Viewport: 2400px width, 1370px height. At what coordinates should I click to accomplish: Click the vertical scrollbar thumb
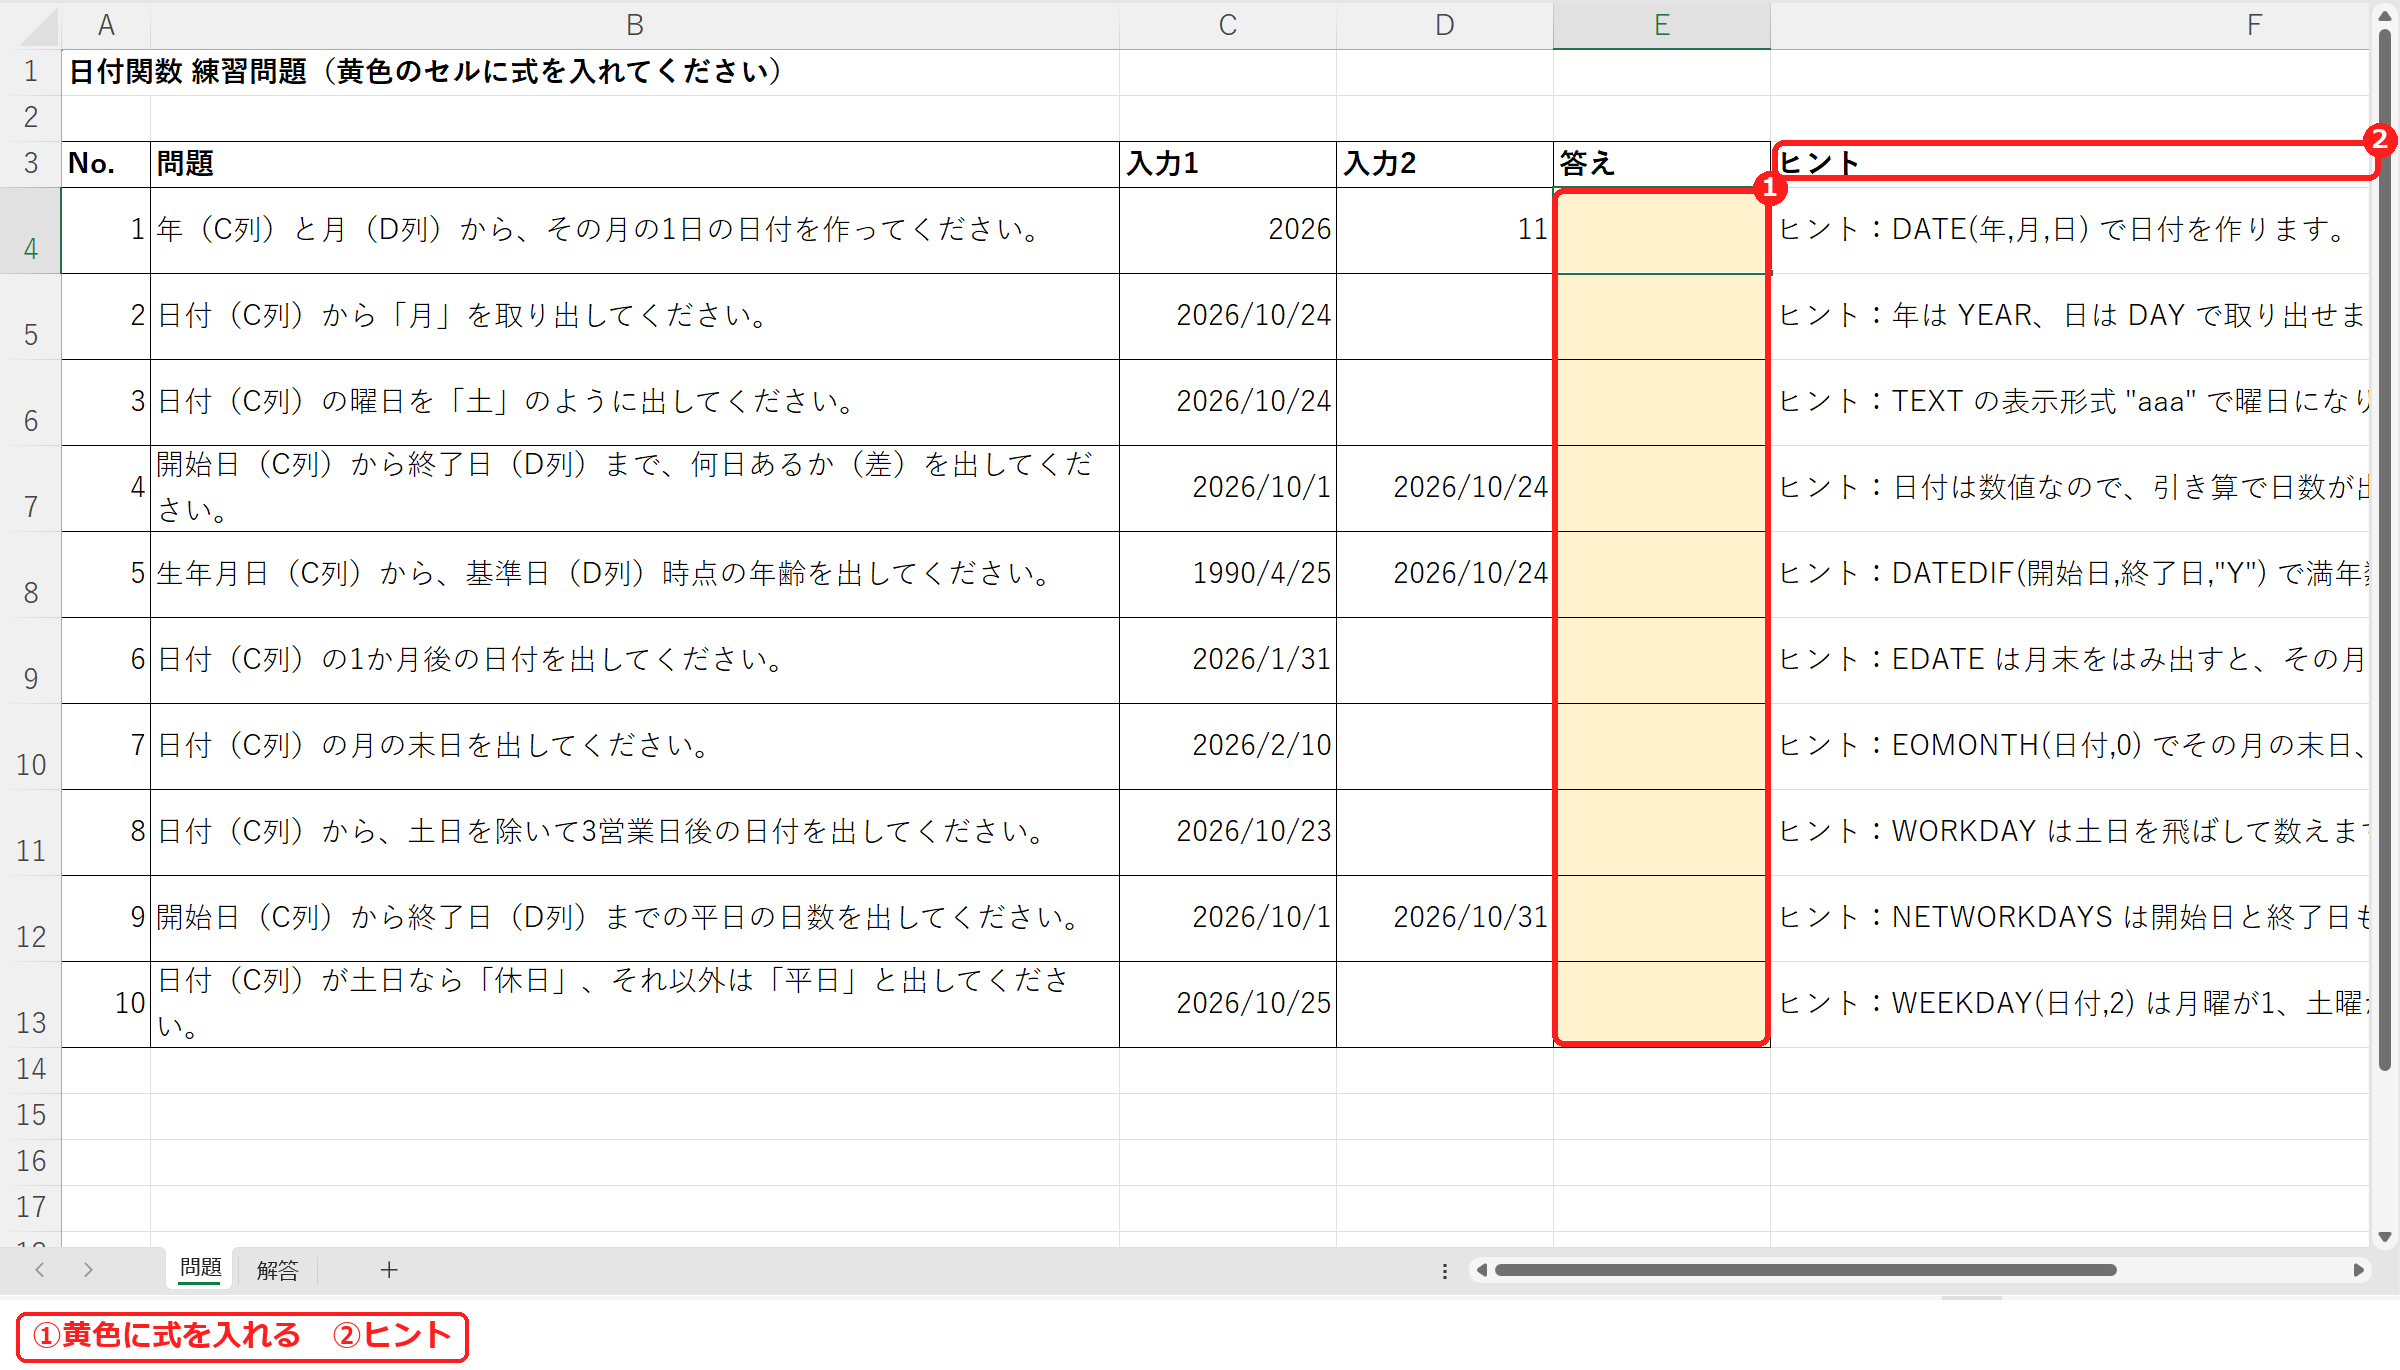(2385, 550)
